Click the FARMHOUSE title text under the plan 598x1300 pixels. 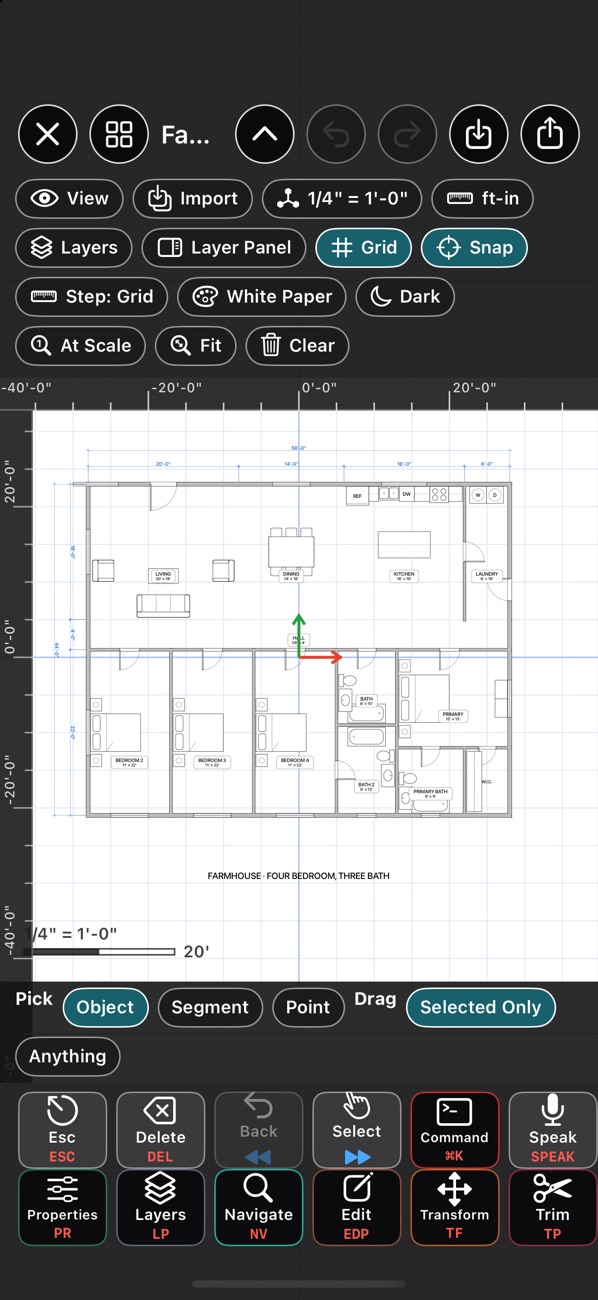click(298, 876)
